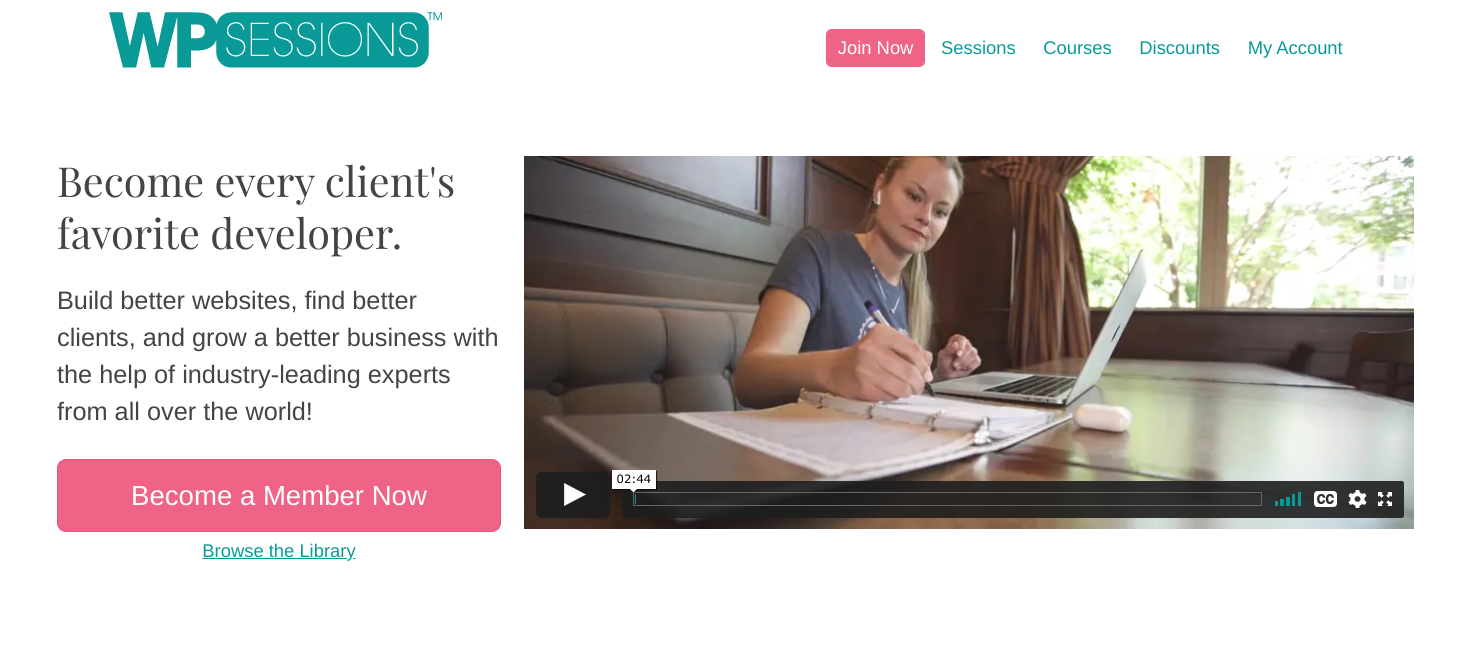Click the white earbuds case in video

1103,416
